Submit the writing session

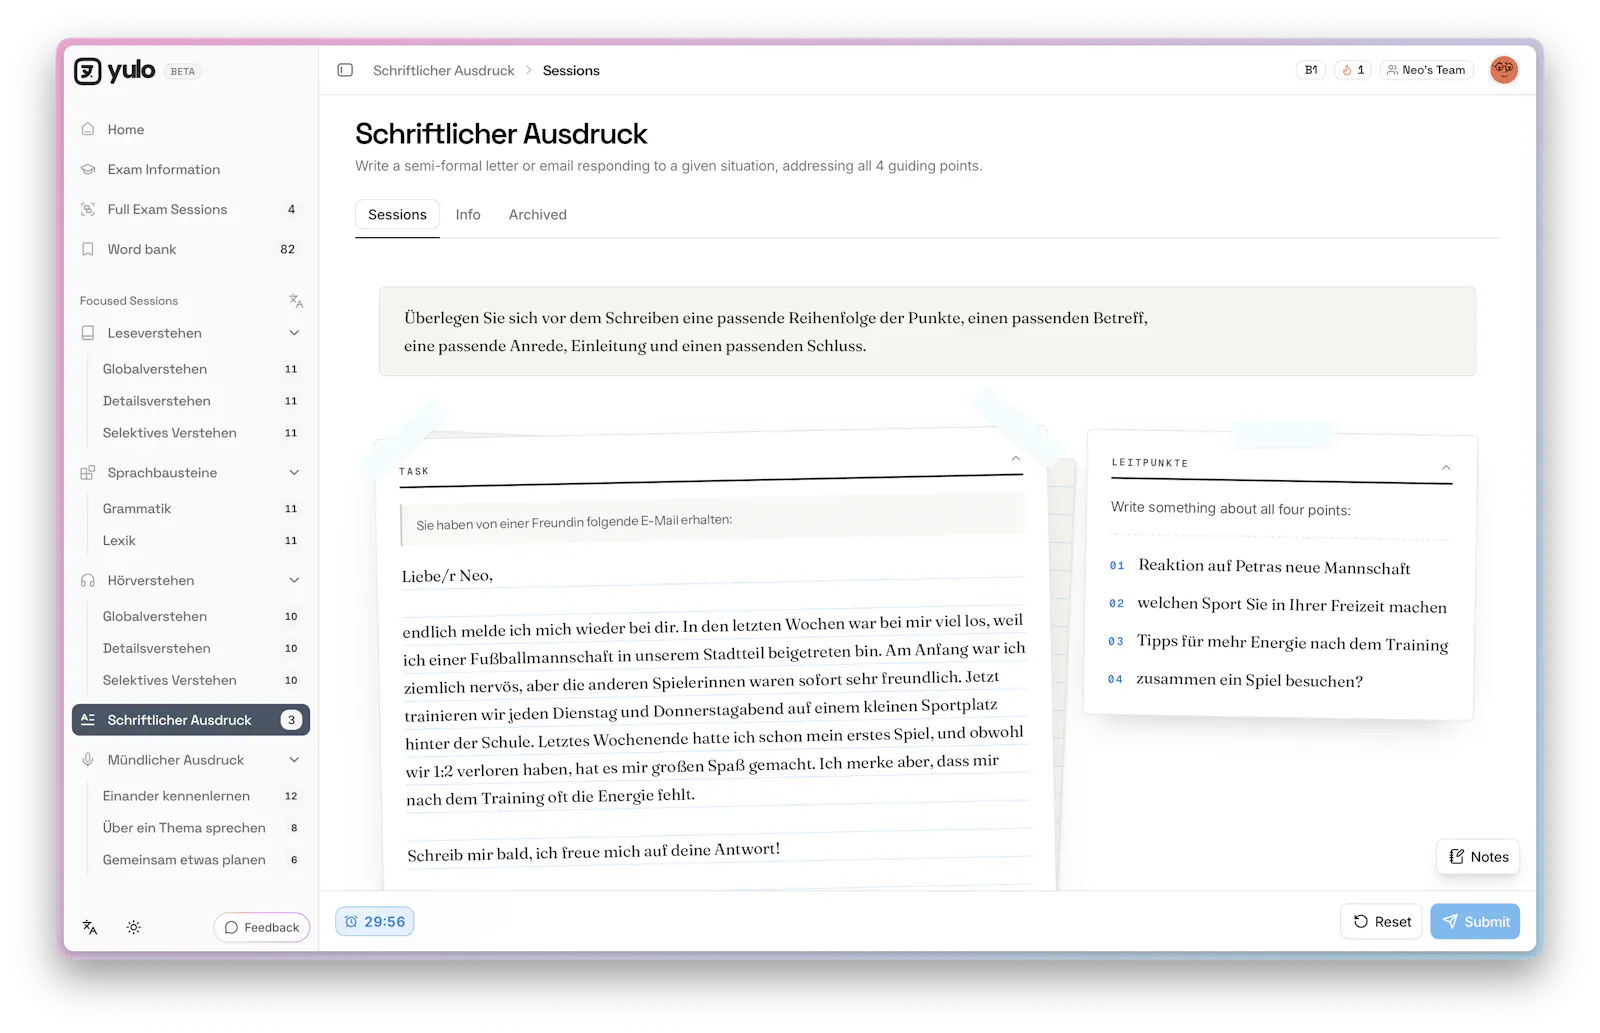point(1475,922)
